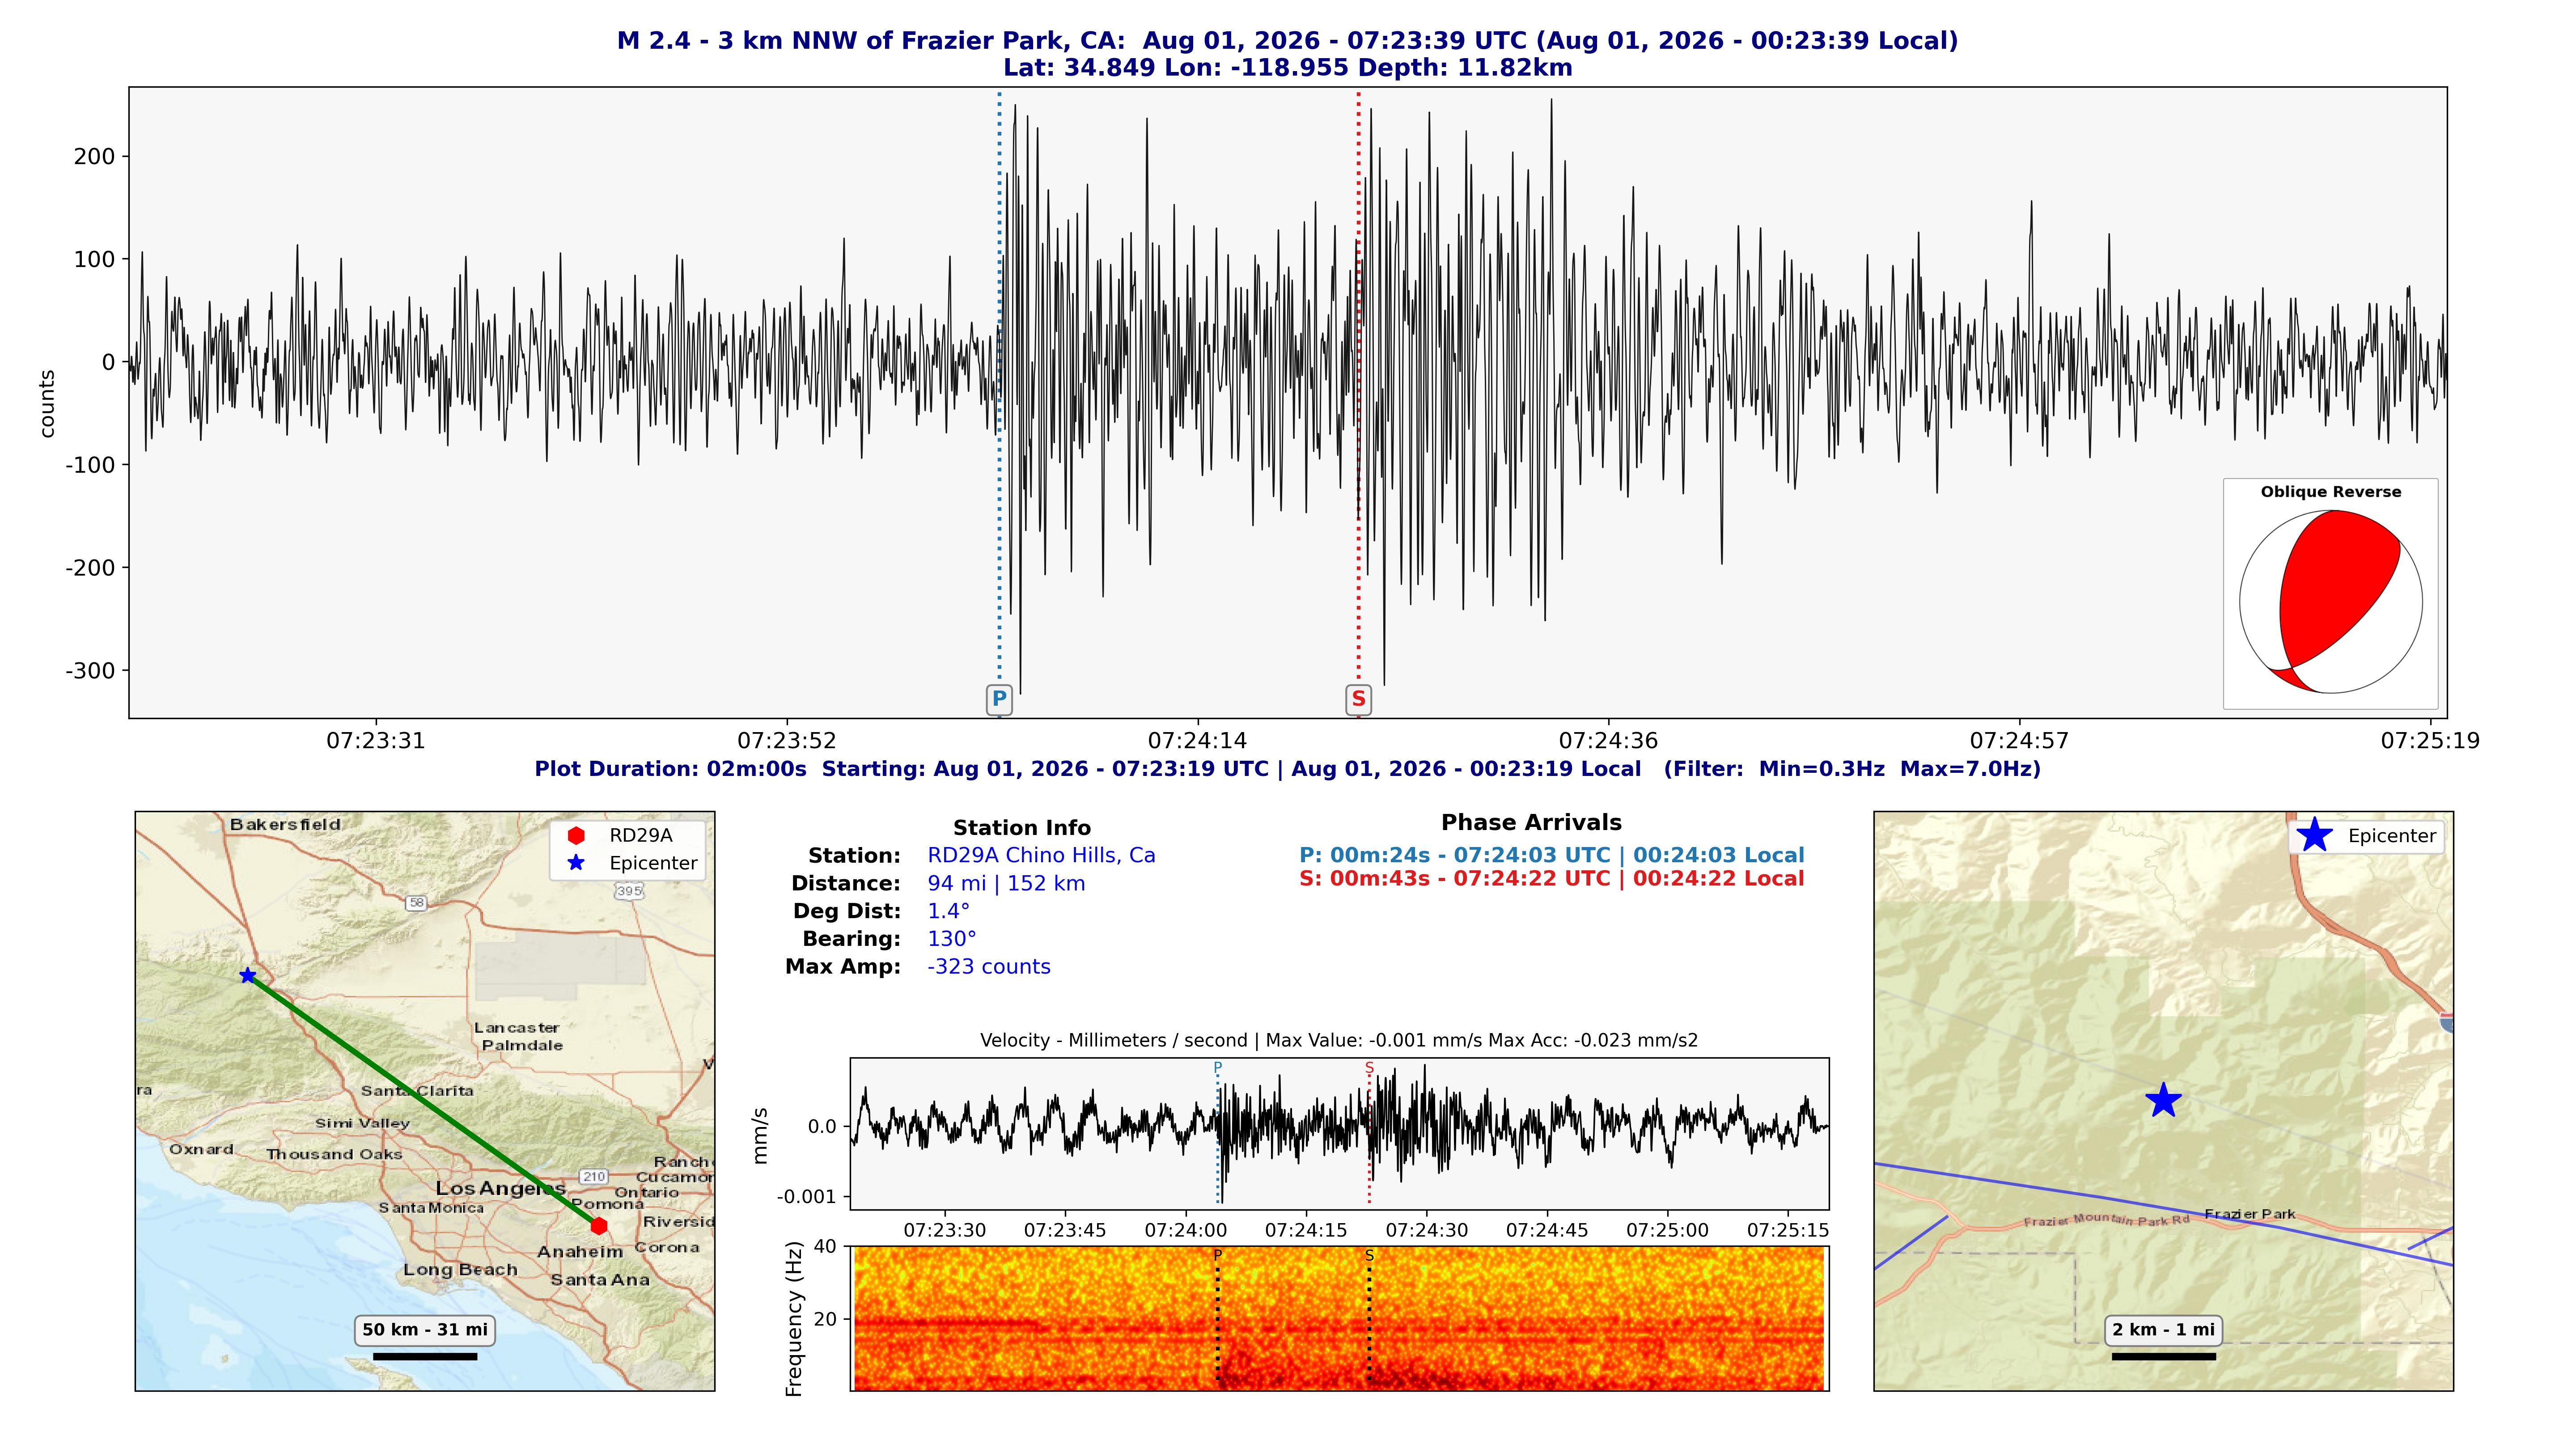Click the P marker on the velocity plot
The height and width of the screenshot is (1449, 2576).
click(1218, 1068)
